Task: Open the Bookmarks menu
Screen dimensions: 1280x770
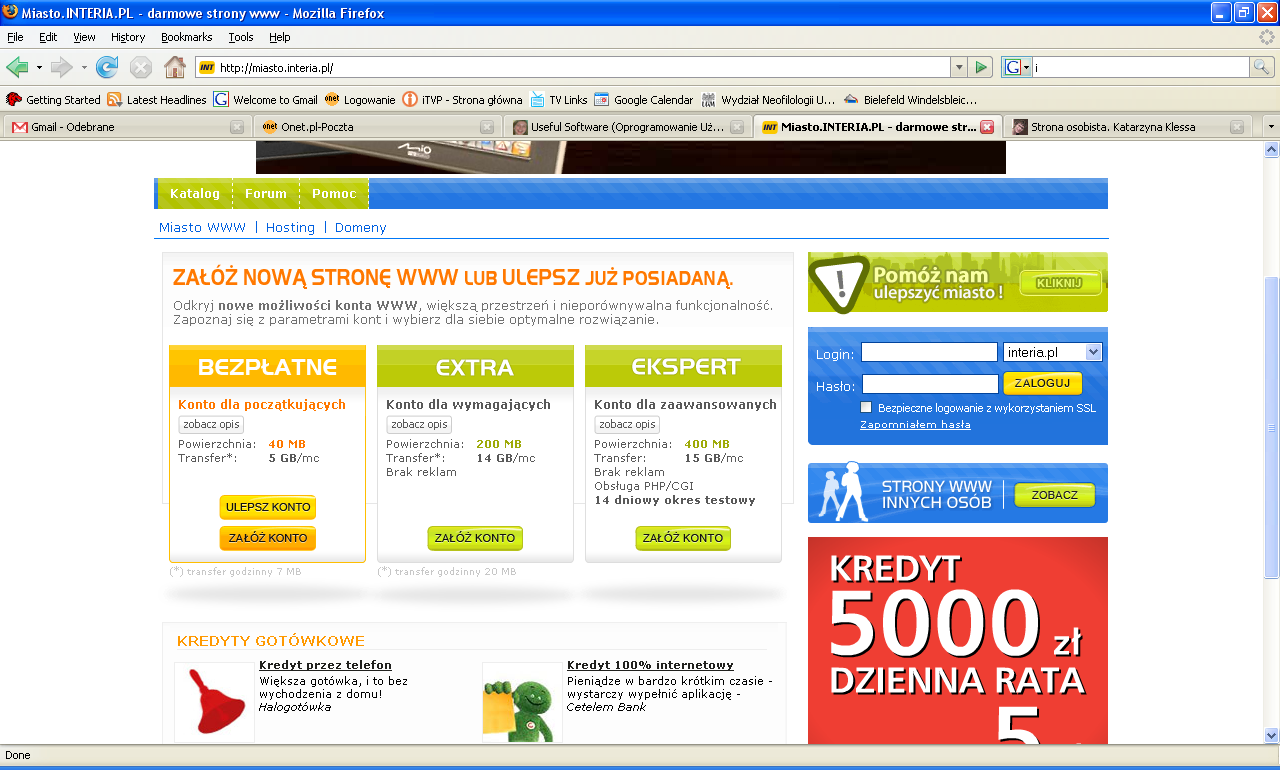Action: click(186, 37)
